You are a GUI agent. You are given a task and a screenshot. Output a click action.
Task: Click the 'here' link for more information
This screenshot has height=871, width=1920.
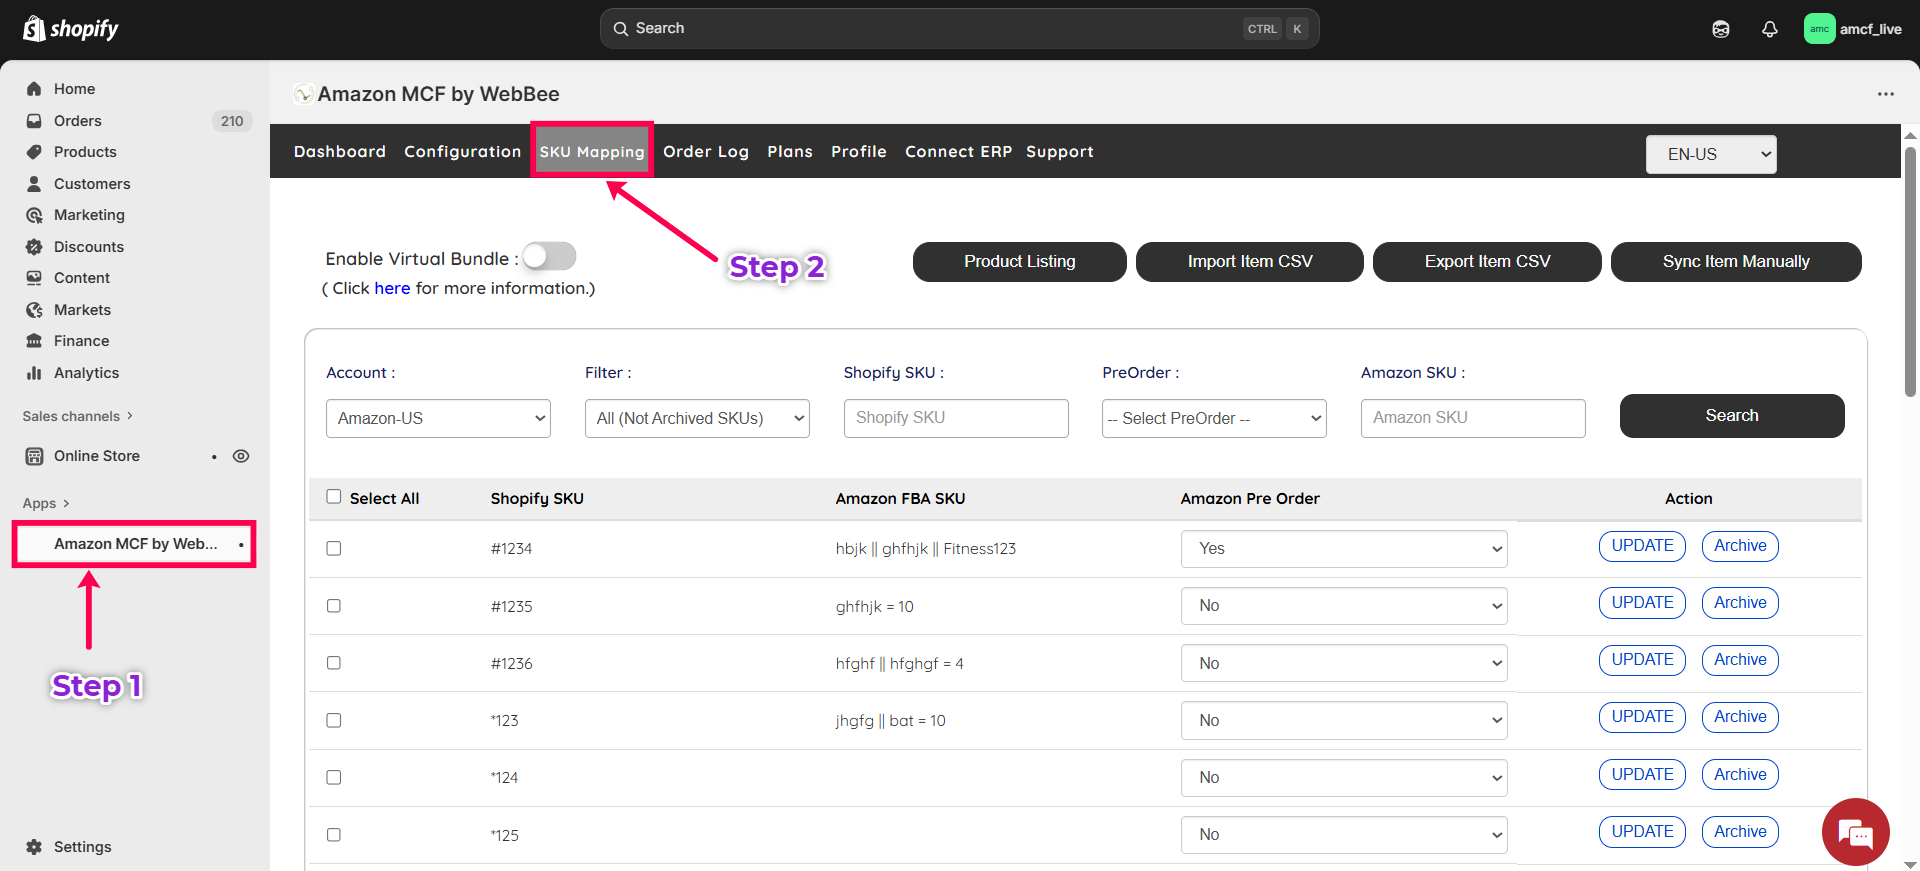pos(392,288)
